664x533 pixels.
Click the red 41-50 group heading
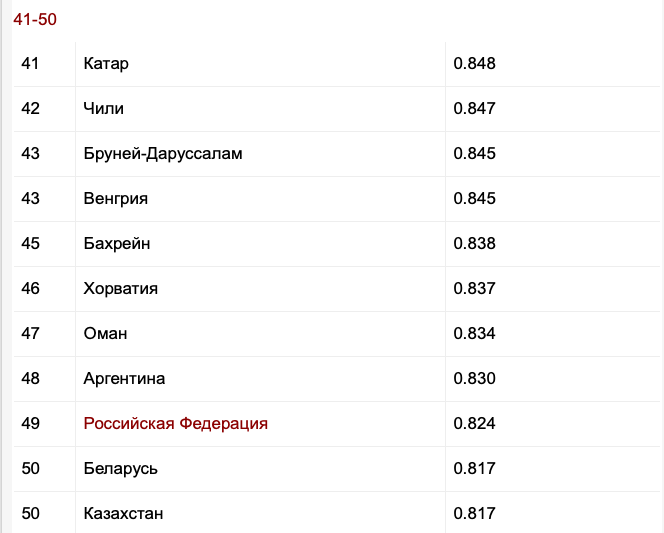pyautogui.click(x=35, y=20)
